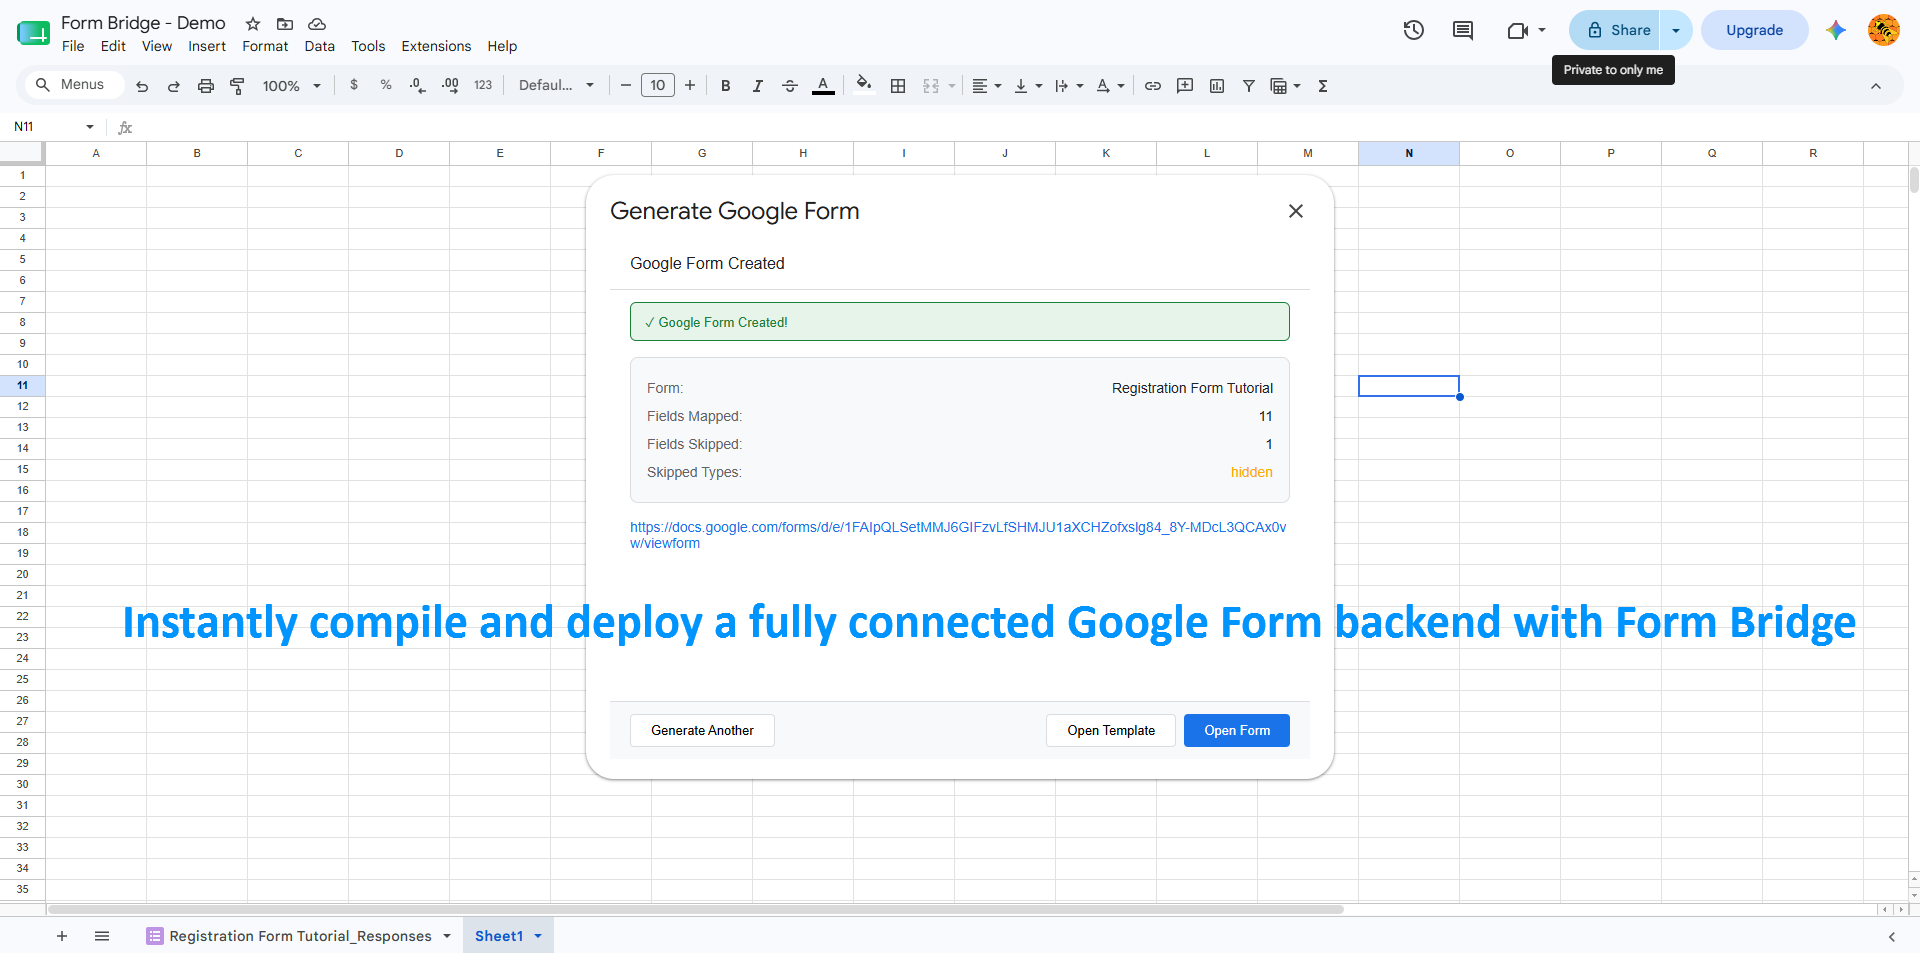Click the Upgrade button
The width and height of the screenshot is (1920, 953).
pyautogui.click(x=1755, y=30)
